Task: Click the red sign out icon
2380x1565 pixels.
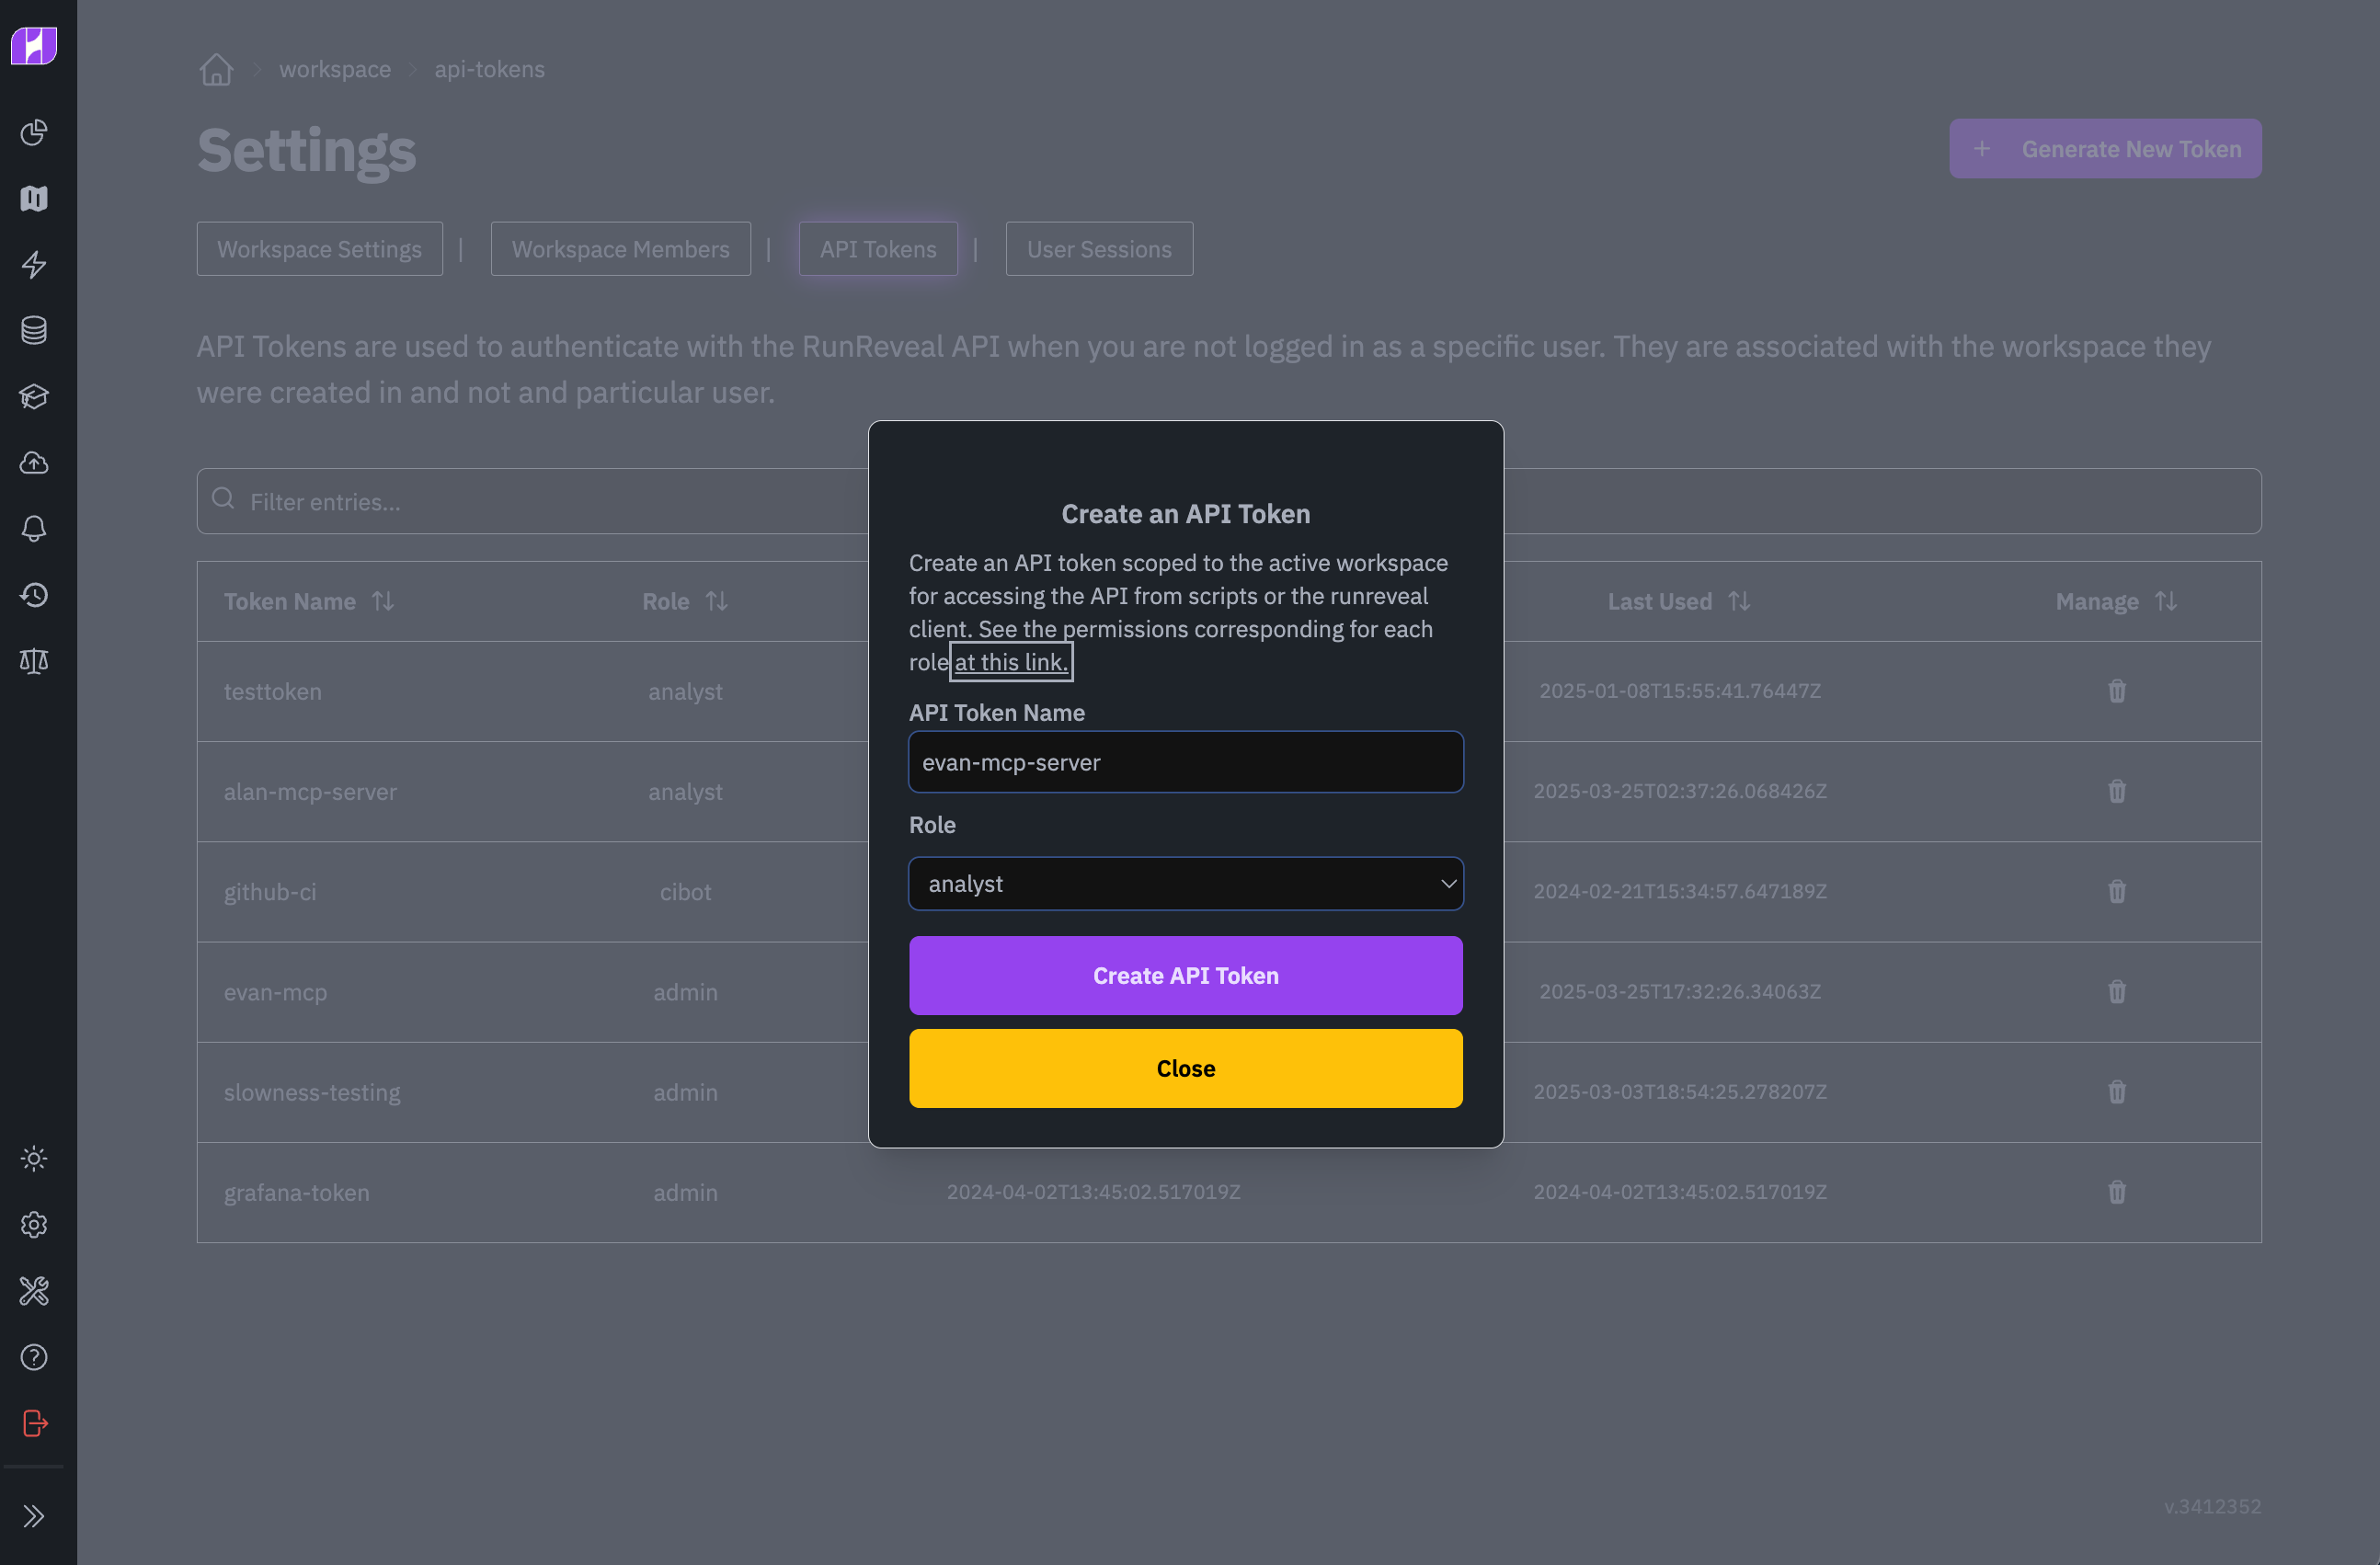Action: pyautogui.click(x=34, y=1423)
